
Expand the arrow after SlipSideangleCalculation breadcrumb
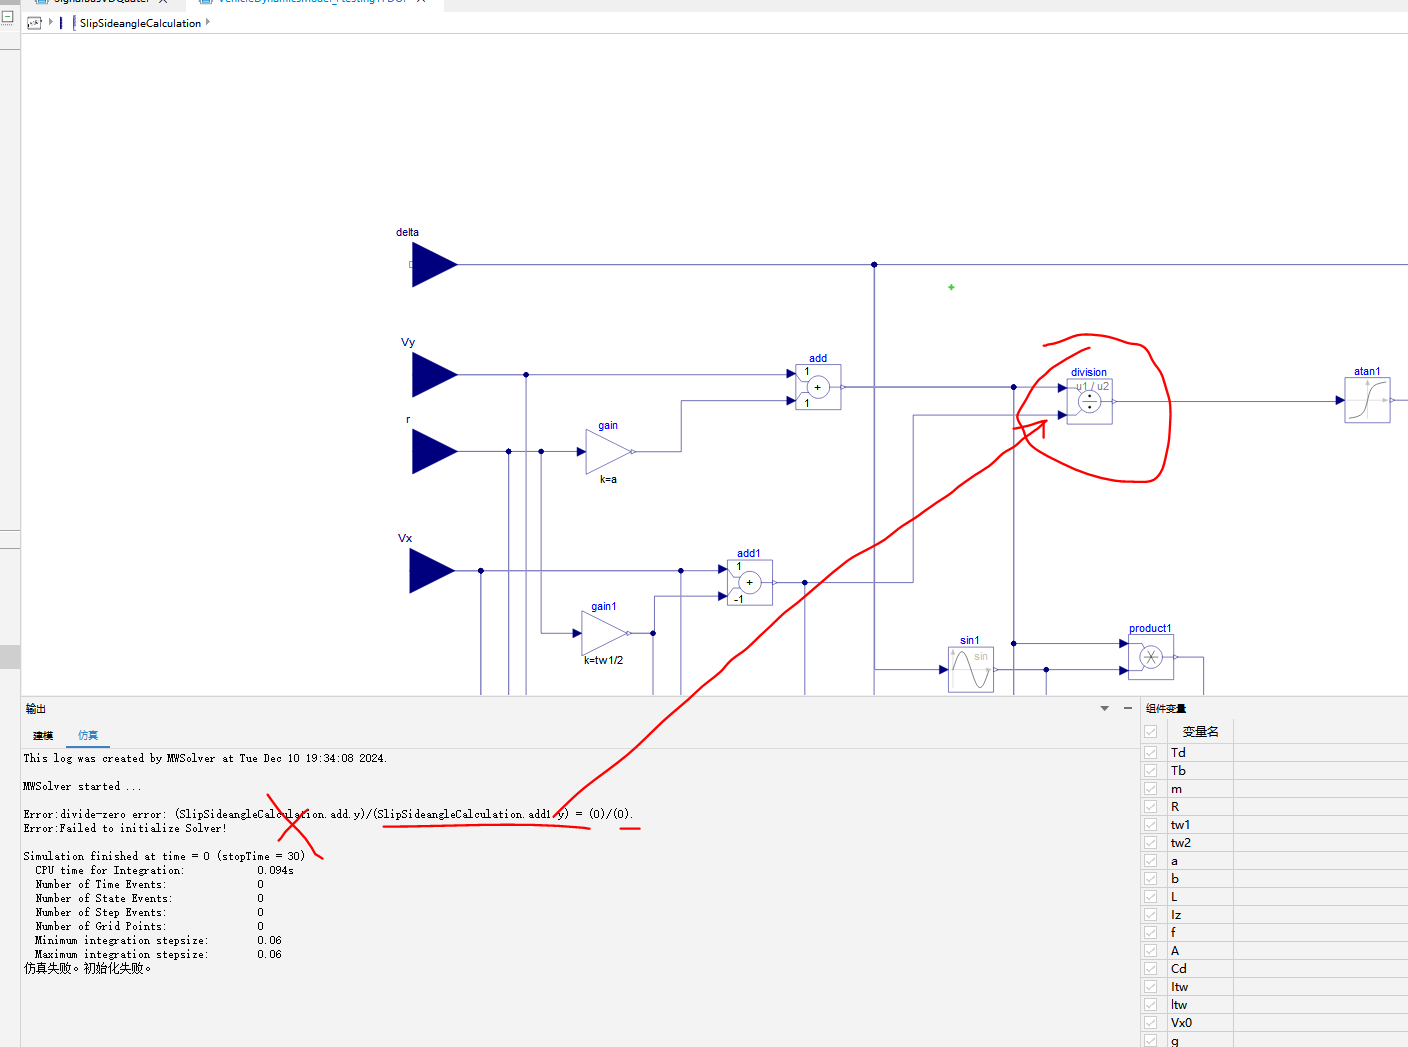pyautogui.click(x=208, y=21)
